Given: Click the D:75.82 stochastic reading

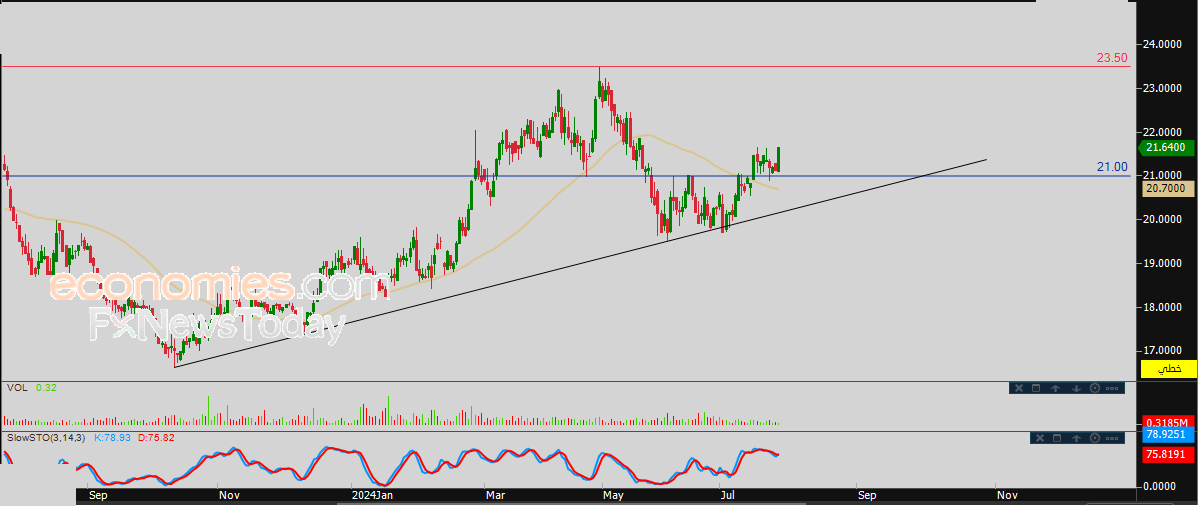Looking at the screenshot, I should pyautogui.click(x=155, y=438).
